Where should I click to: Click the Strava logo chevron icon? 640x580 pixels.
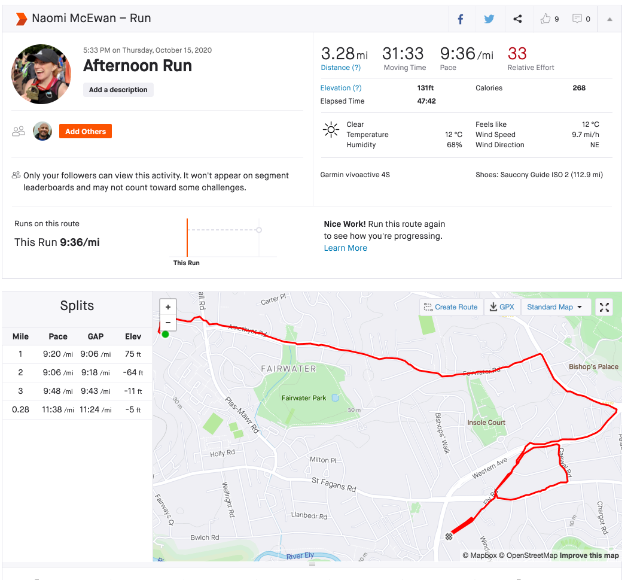coord(21,19)
